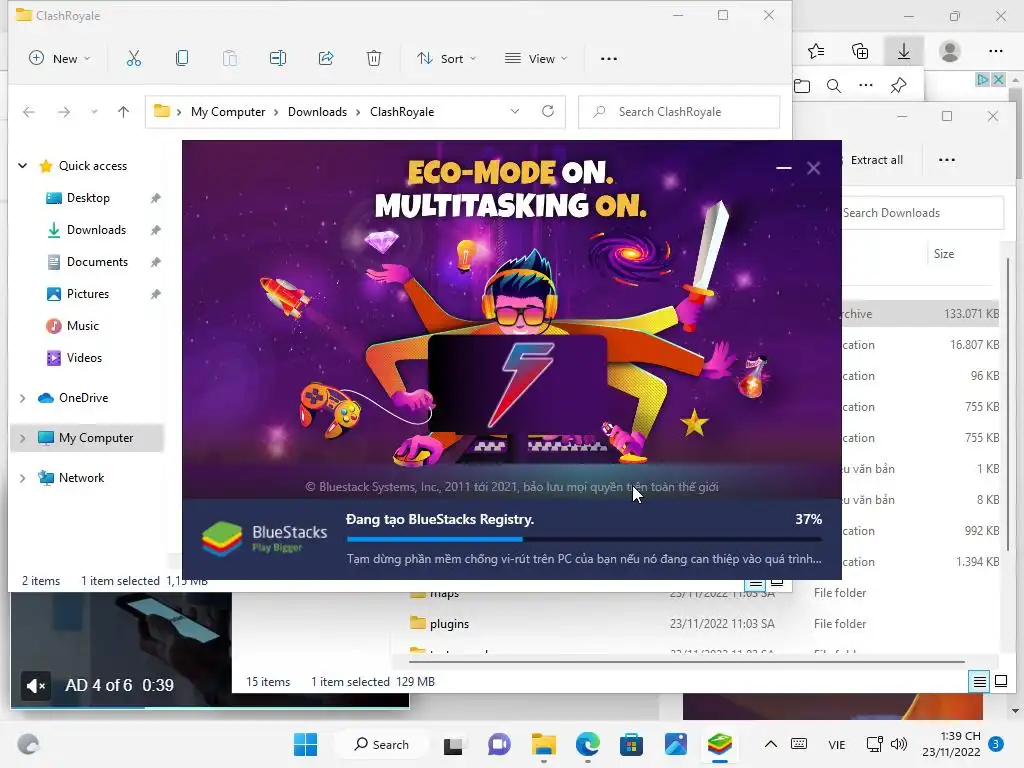Click Downloads in the address breadcrumb

coord(317,112)
